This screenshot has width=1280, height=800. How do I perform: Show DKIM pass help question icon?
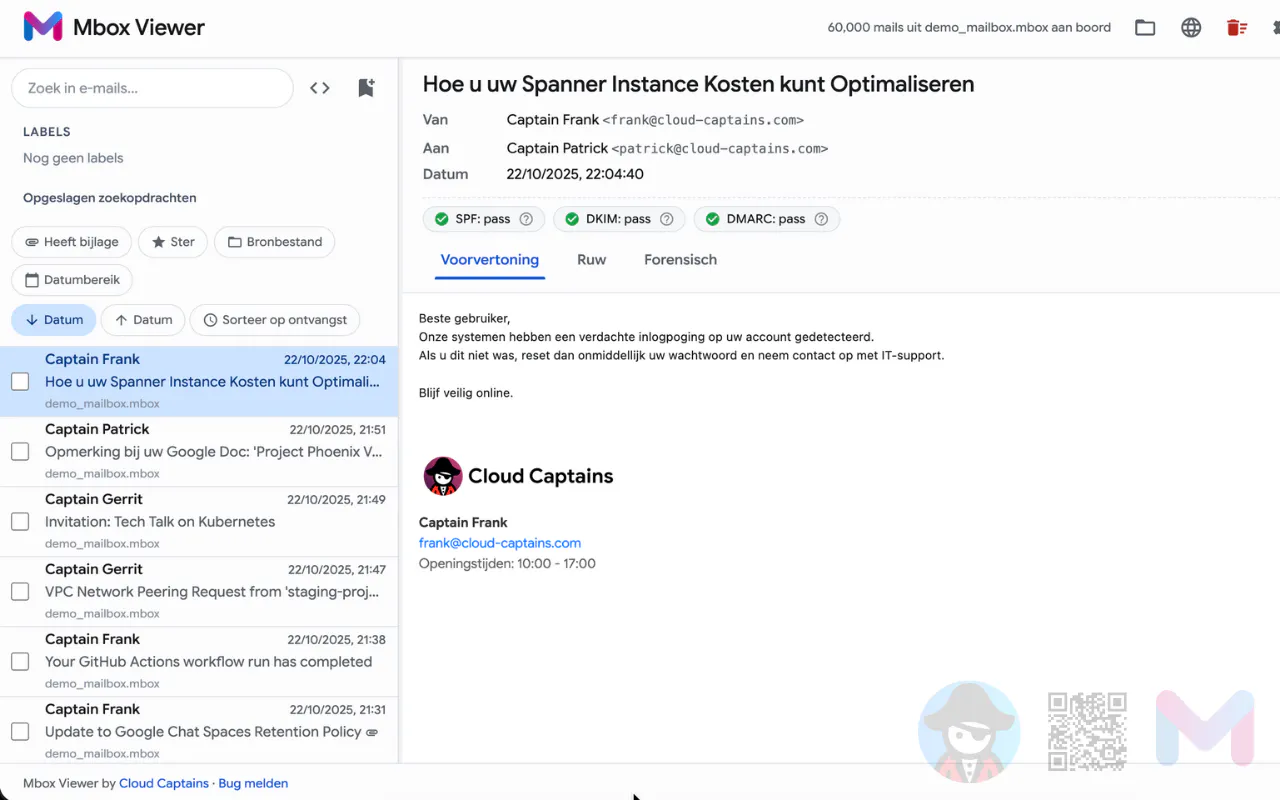666,219
